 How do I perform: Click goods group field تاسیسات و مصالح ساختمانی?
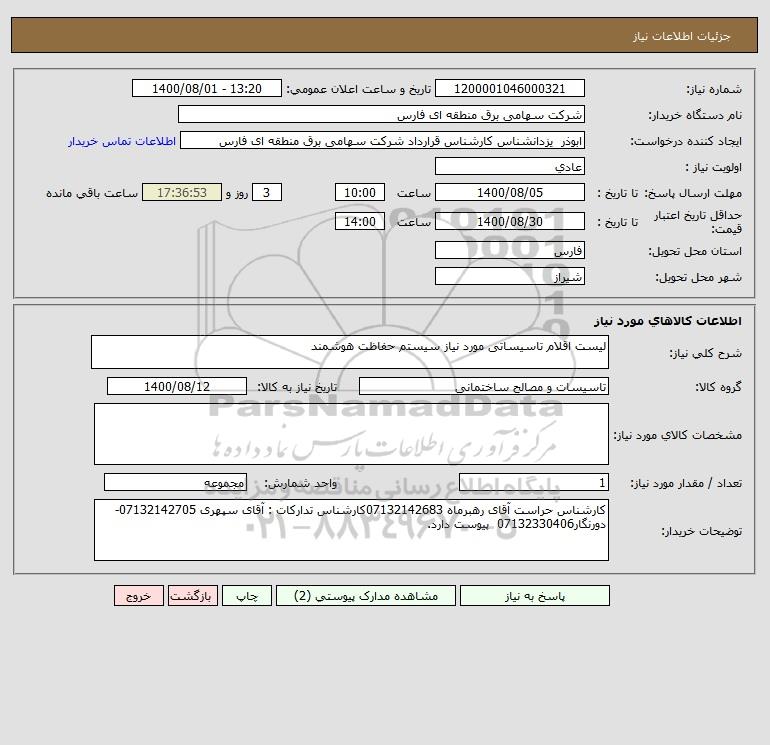(484, 386)
